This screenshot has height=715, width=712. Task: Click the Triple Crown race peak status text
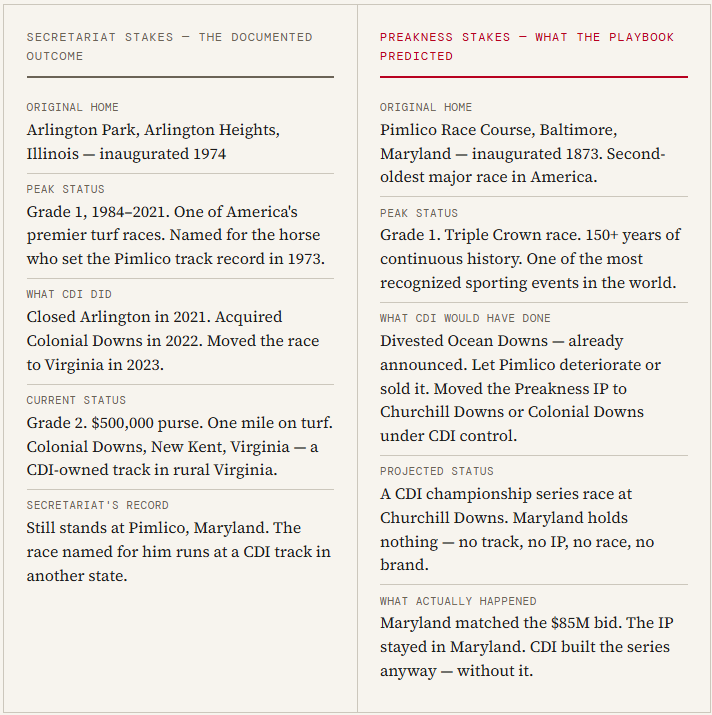(x=530, y=259)
